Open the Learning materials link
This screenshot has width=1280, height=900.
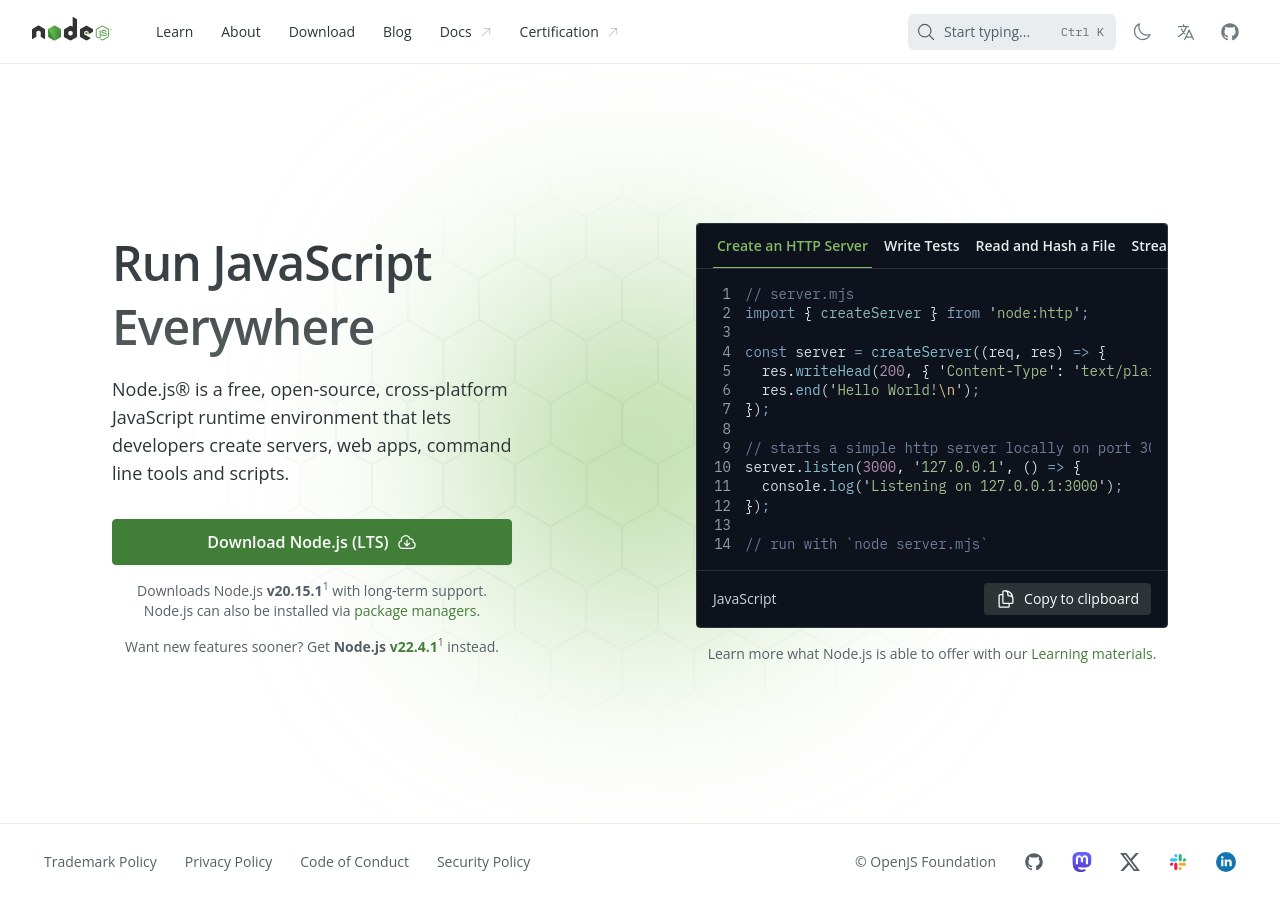[1091, 654]
